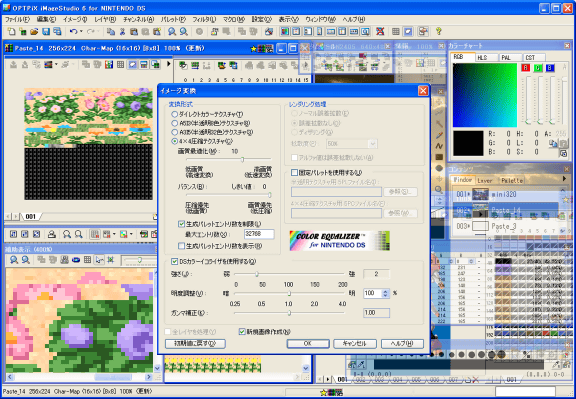
Task: Uncheck the DSカラーイコライザを使用する checkbox
Action: [174, 262]
